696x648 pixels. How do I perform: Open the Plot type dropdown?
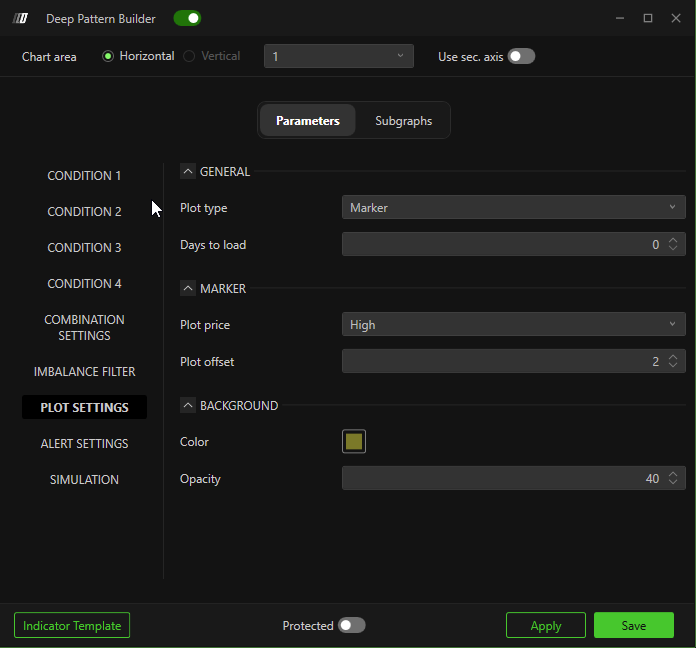513,208
